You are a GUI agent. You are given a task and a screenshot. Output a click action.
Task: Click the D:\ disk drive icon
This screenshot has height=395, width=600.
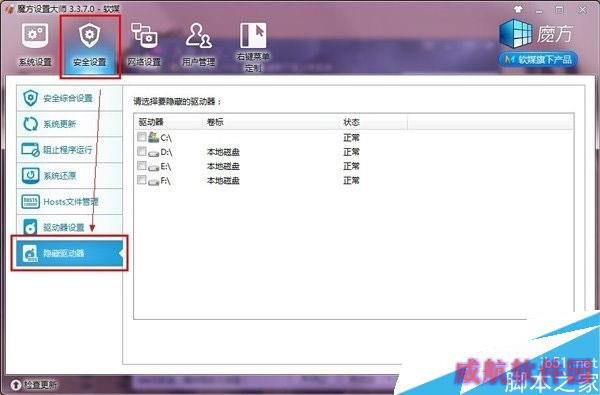tap(153, 153)
